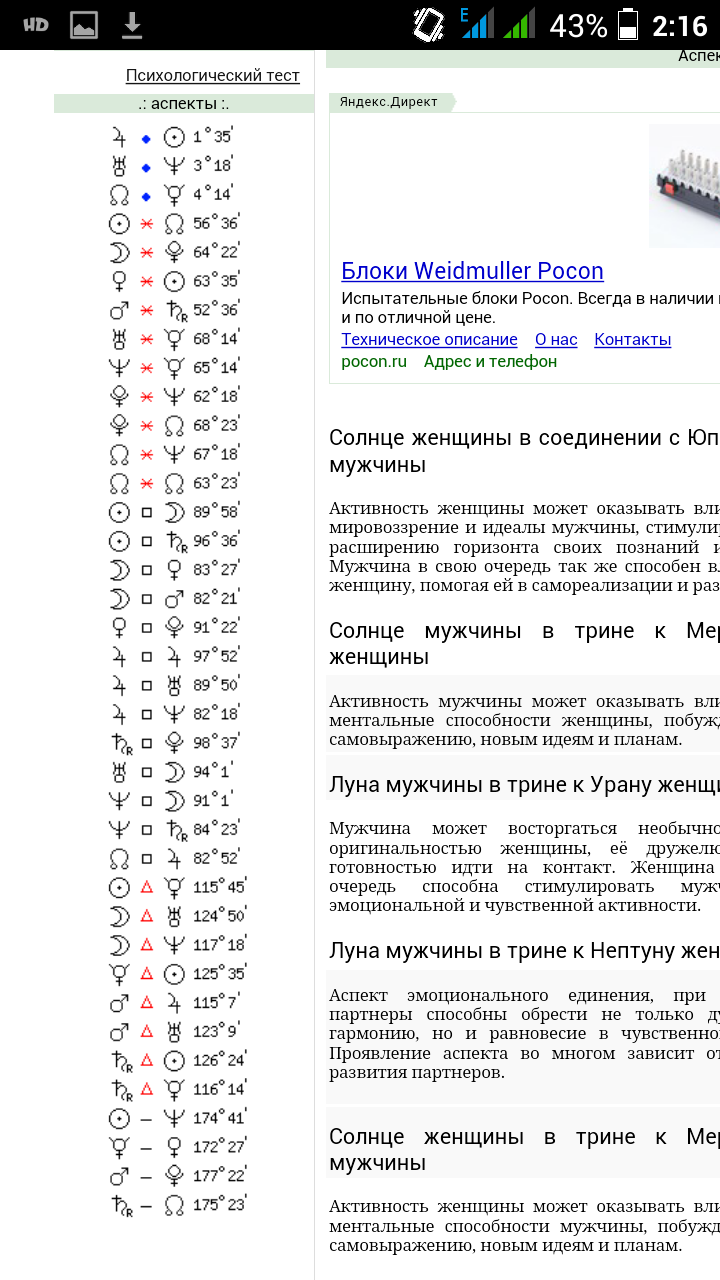
Task: Click the aspect value 94°1'
Action: 213,772
